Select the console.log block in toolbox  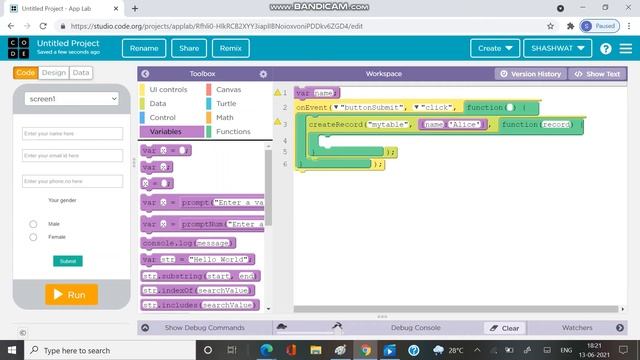pyautogui.click(x=188, y=243)
